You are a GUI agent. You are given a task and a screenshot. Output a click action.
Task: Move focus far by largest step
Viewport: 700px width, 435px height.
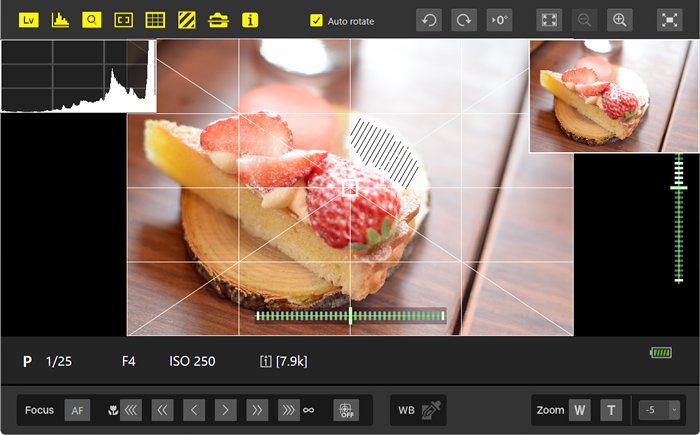[289, 410]
